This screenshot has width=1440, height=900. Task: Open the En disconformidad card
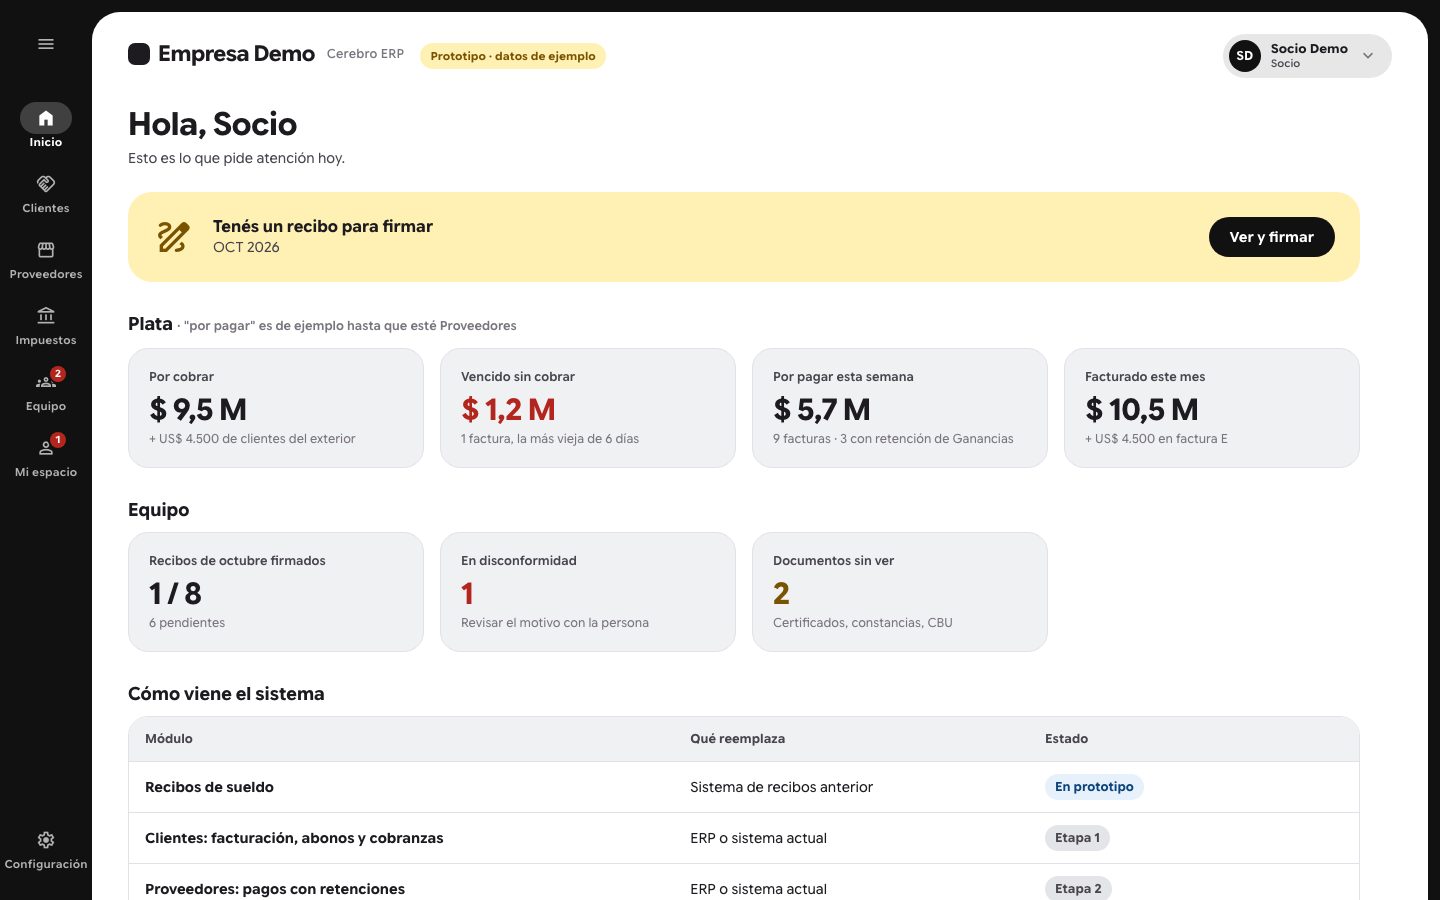pos(588,592)
